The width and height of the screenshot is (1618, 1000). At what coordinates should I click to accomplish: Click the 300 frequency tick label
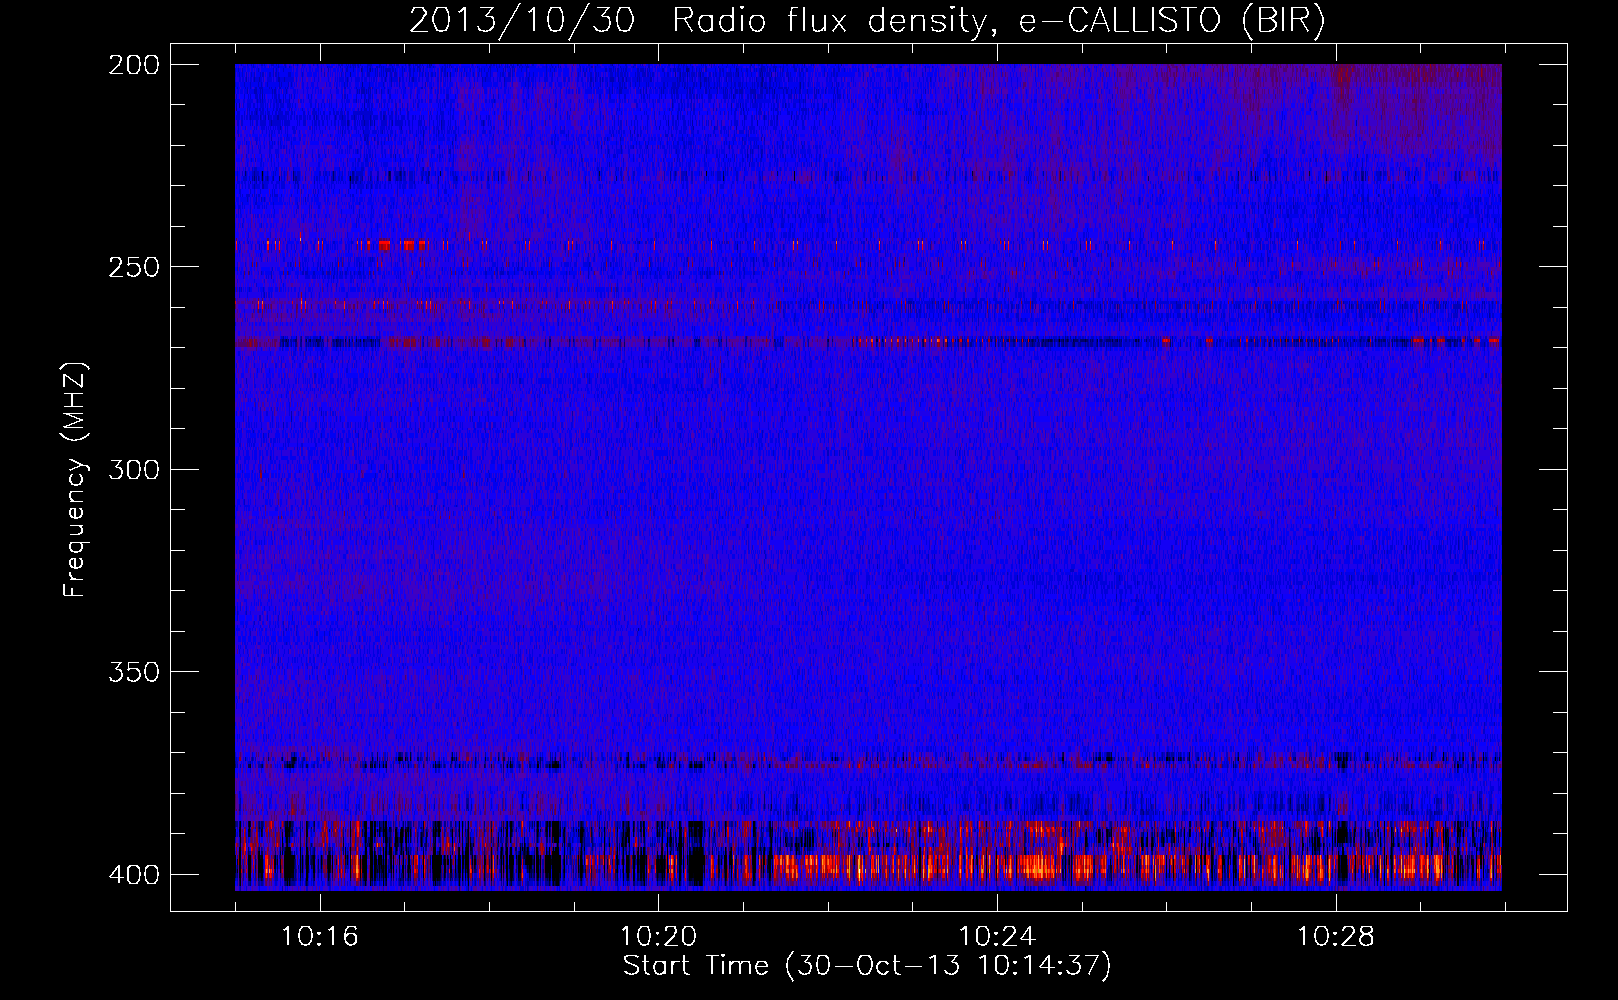coord(134,469)
